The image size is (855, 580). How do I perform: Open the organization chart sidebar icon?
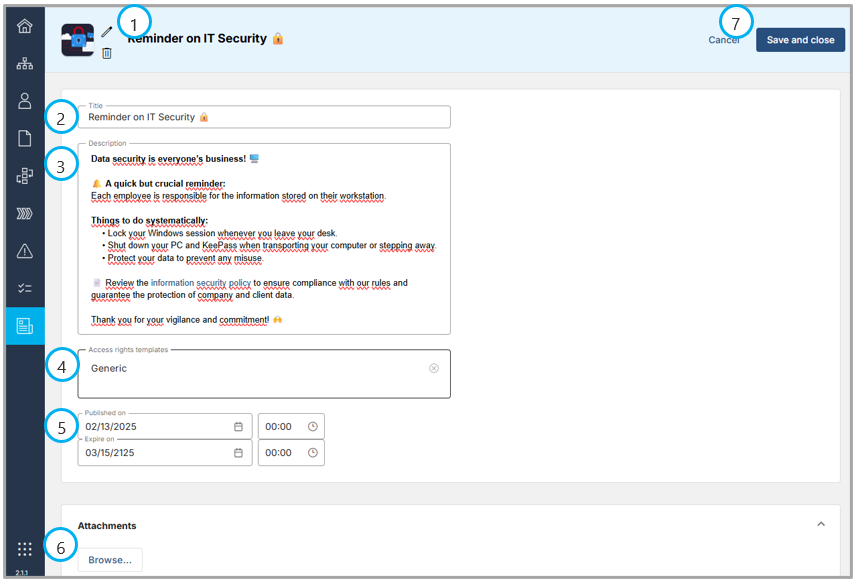click(25, 64)
